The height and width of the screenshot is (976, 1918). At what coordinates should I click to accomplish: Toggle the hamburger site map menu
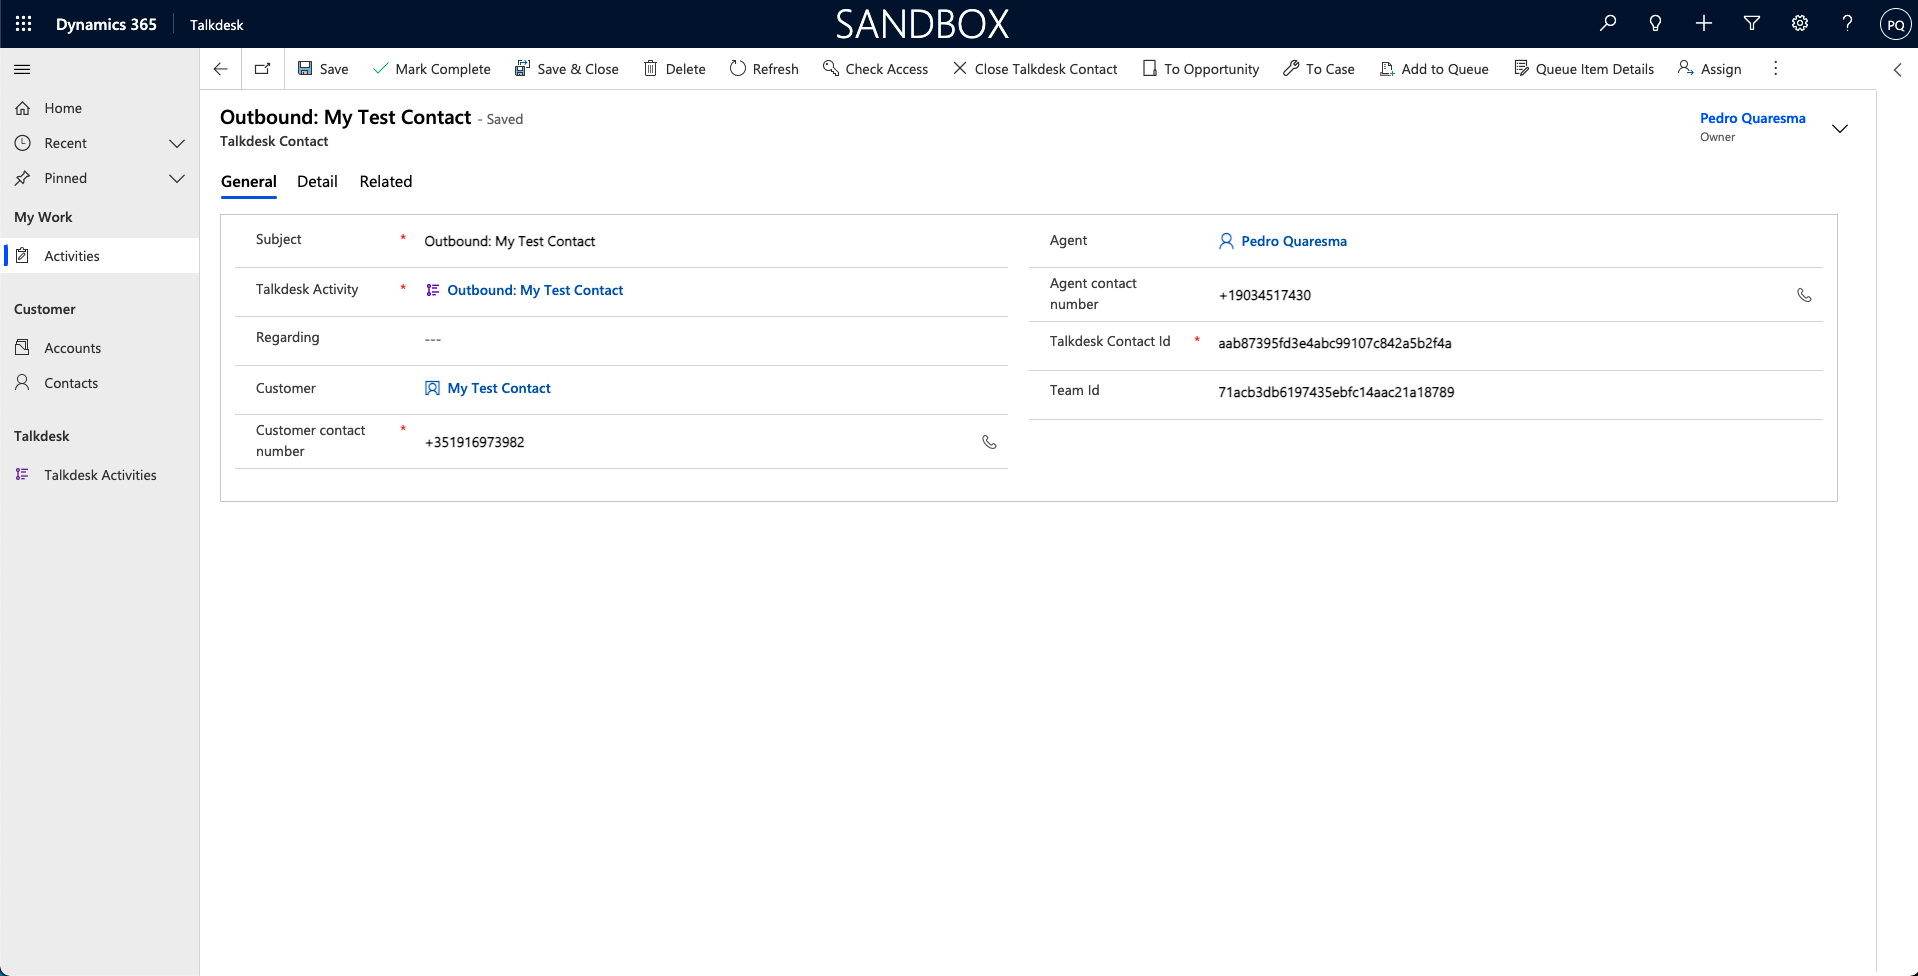coord(22,69)
